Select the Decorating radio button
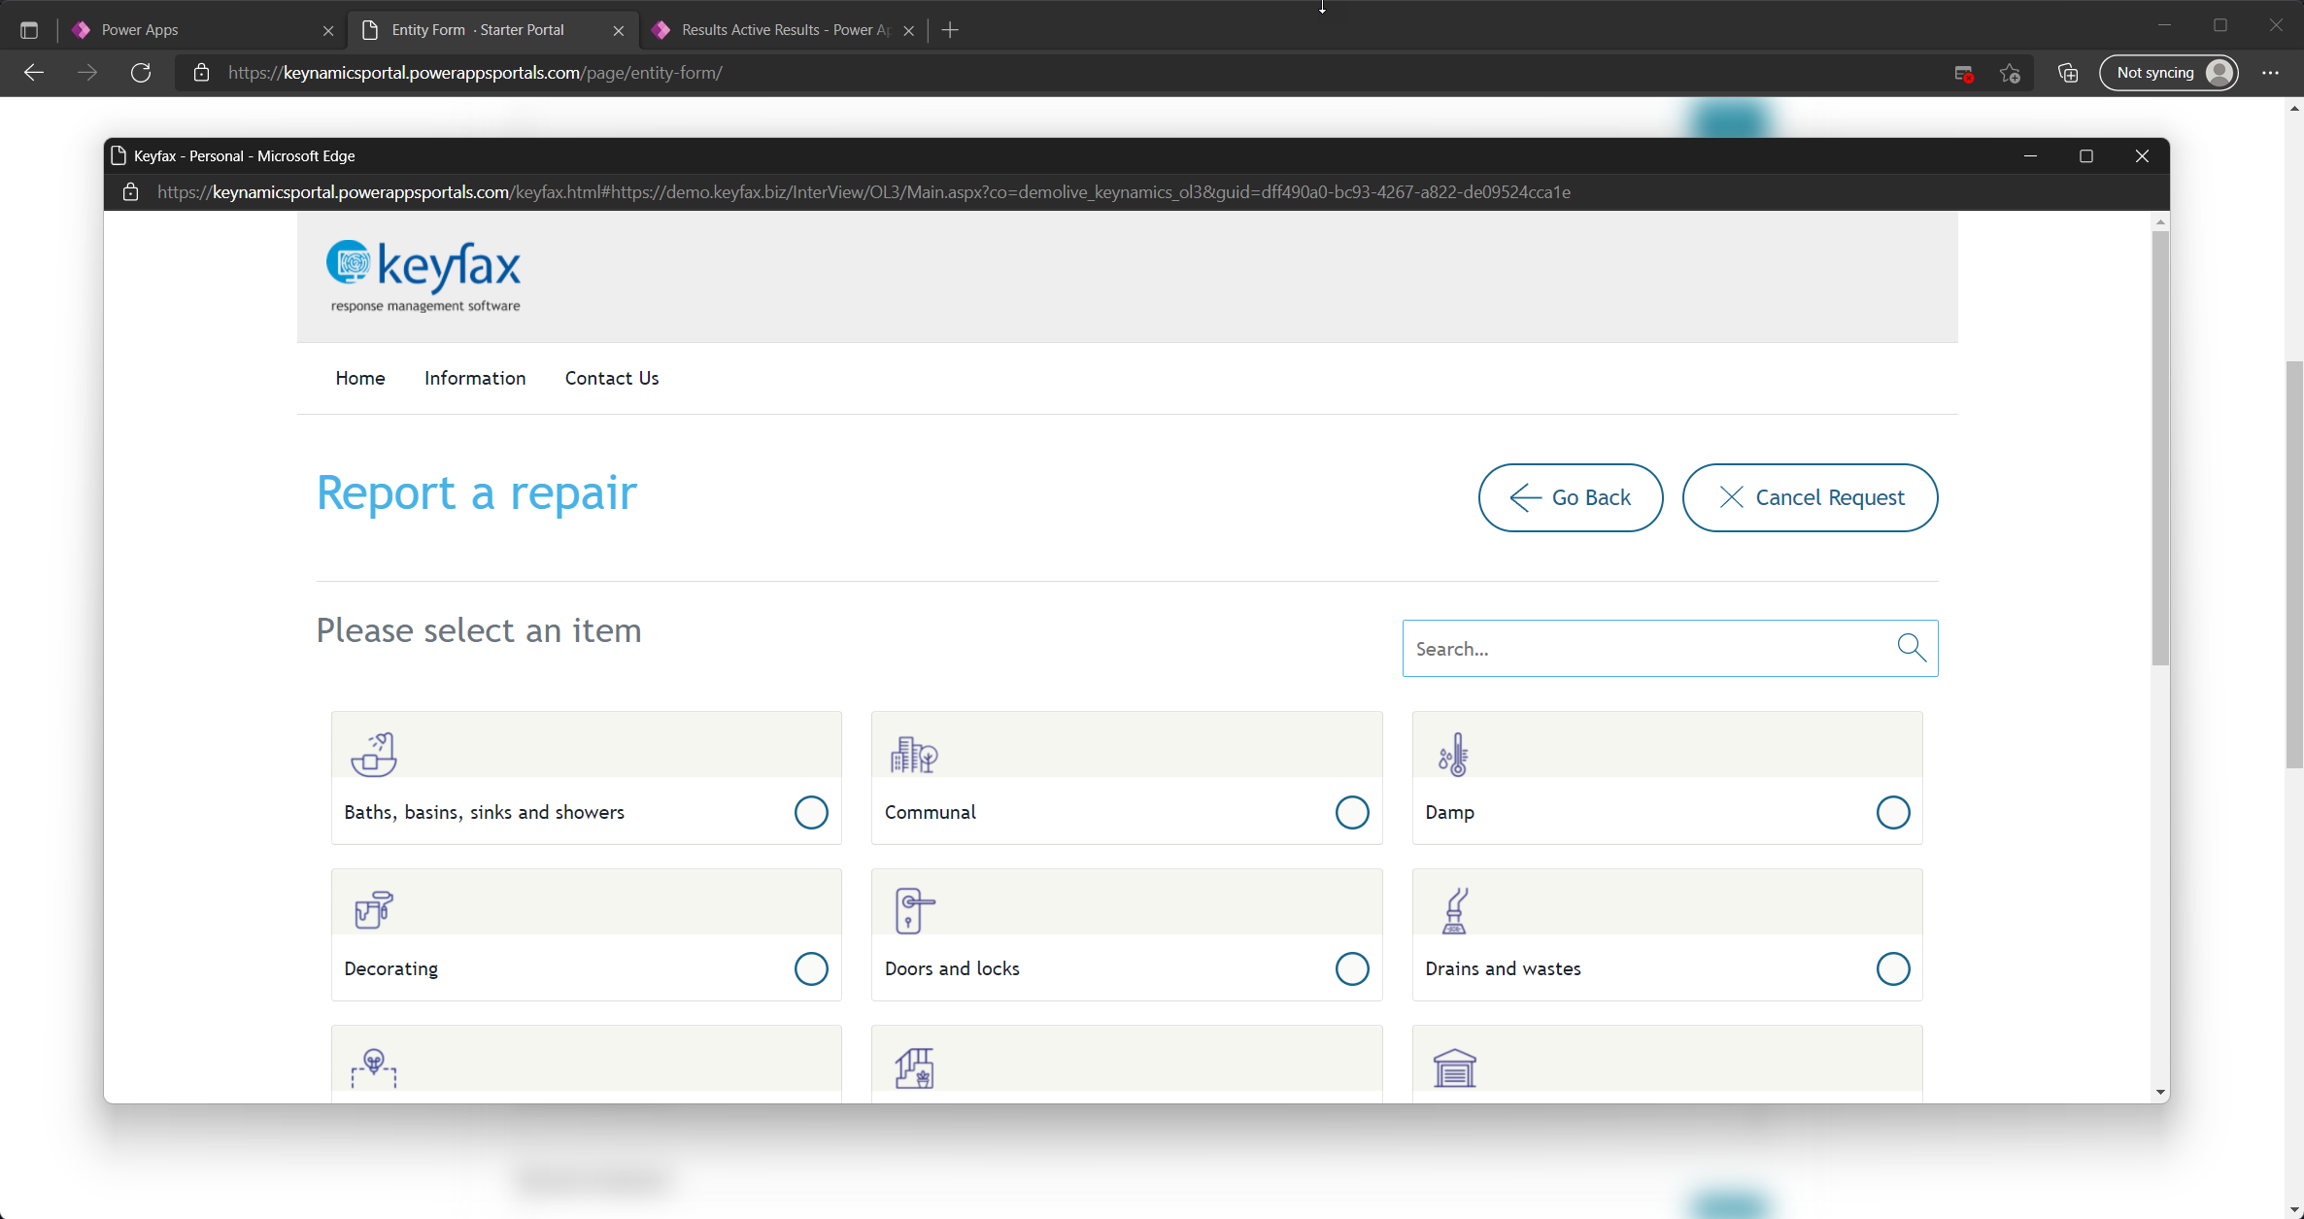The image size is (2304, 1219). pyautogui.click(x=811, y=968)
